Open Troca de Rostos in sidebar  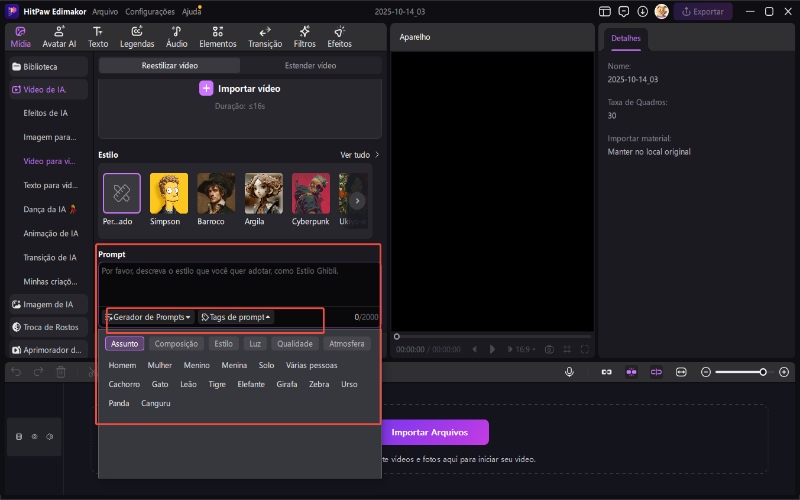pos(48,327)
